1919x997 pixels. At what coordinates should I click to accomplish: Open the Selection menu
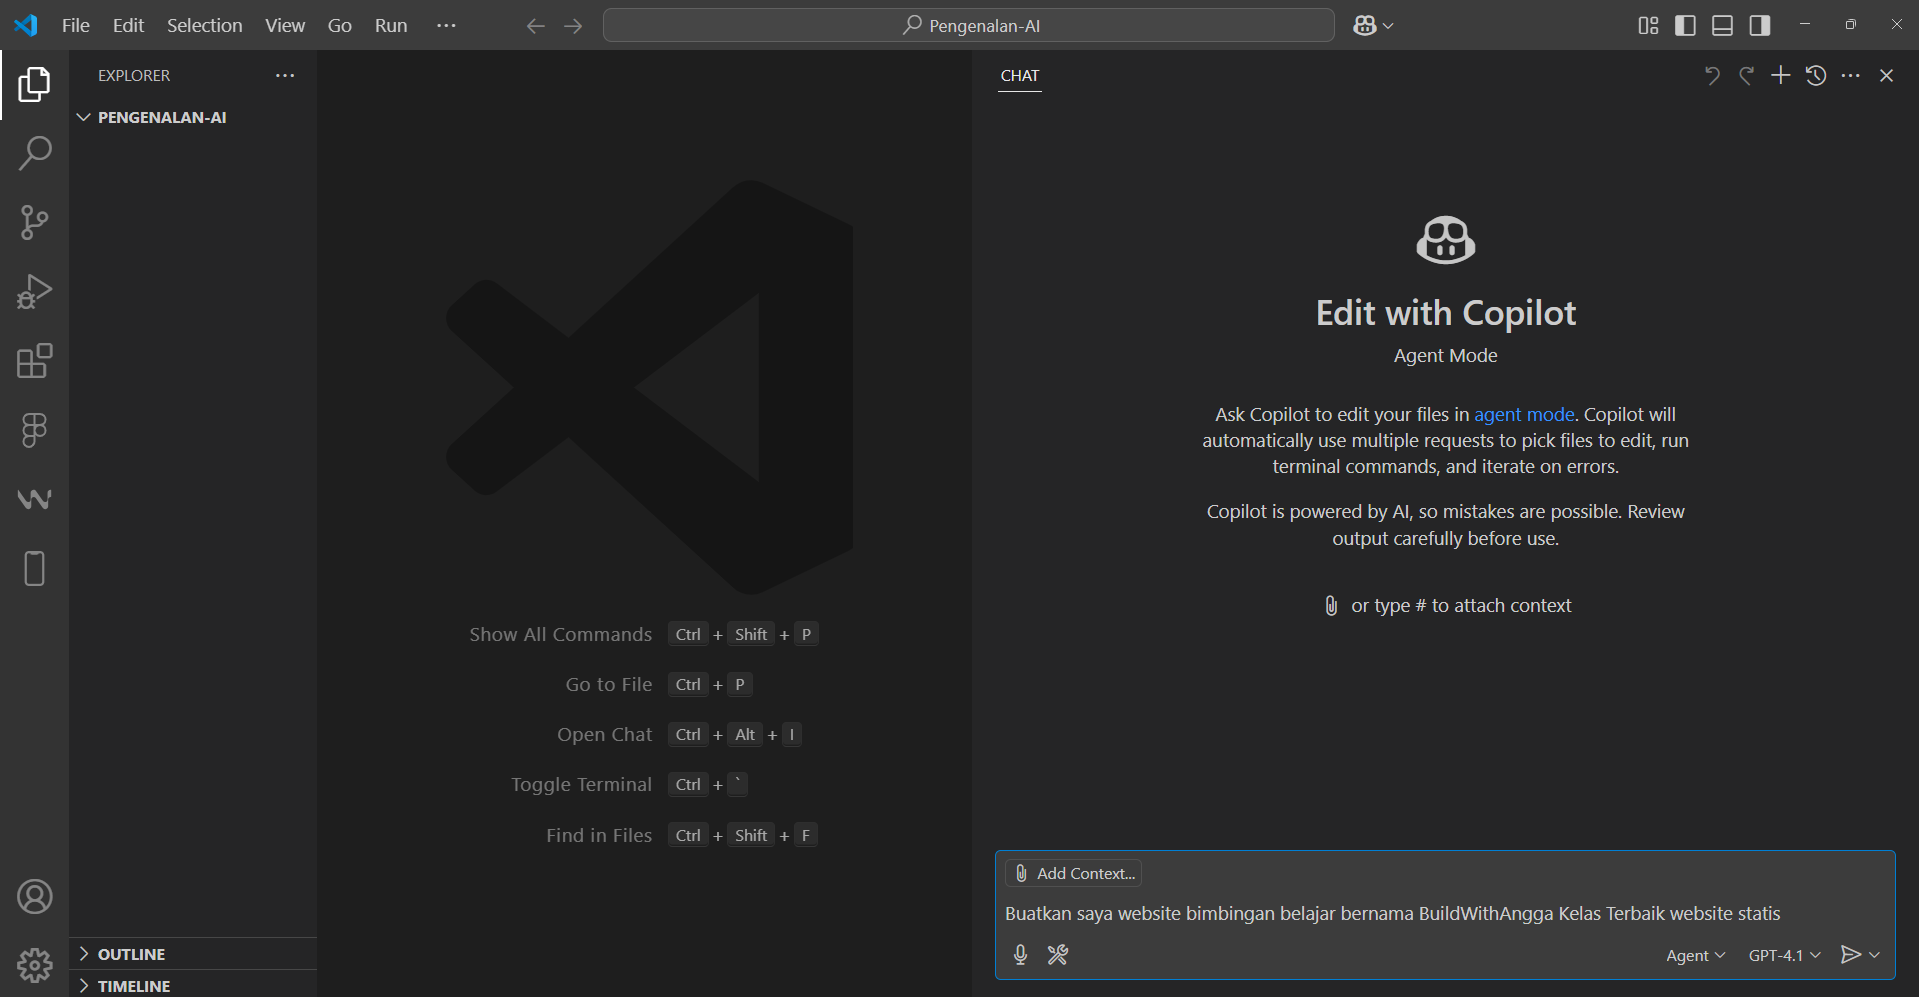[204, 26]
